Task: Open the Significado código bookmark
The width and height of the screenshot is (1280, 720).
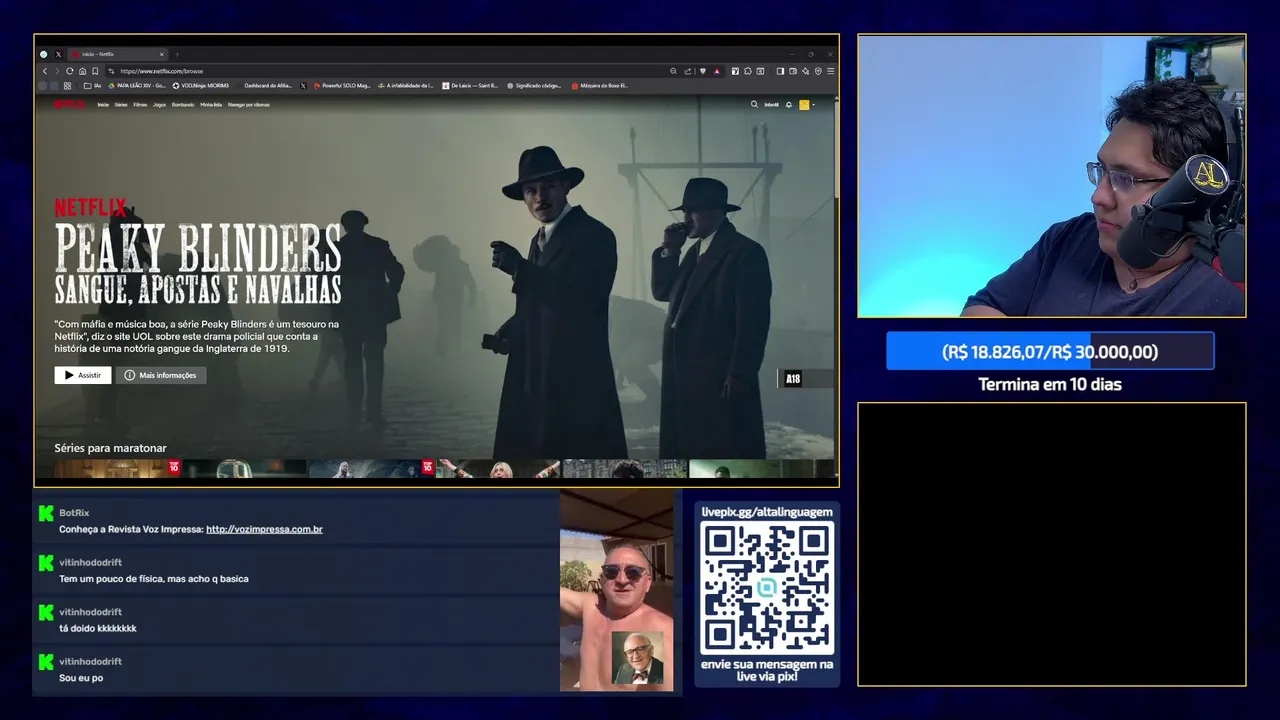Action: pos(534,86)
